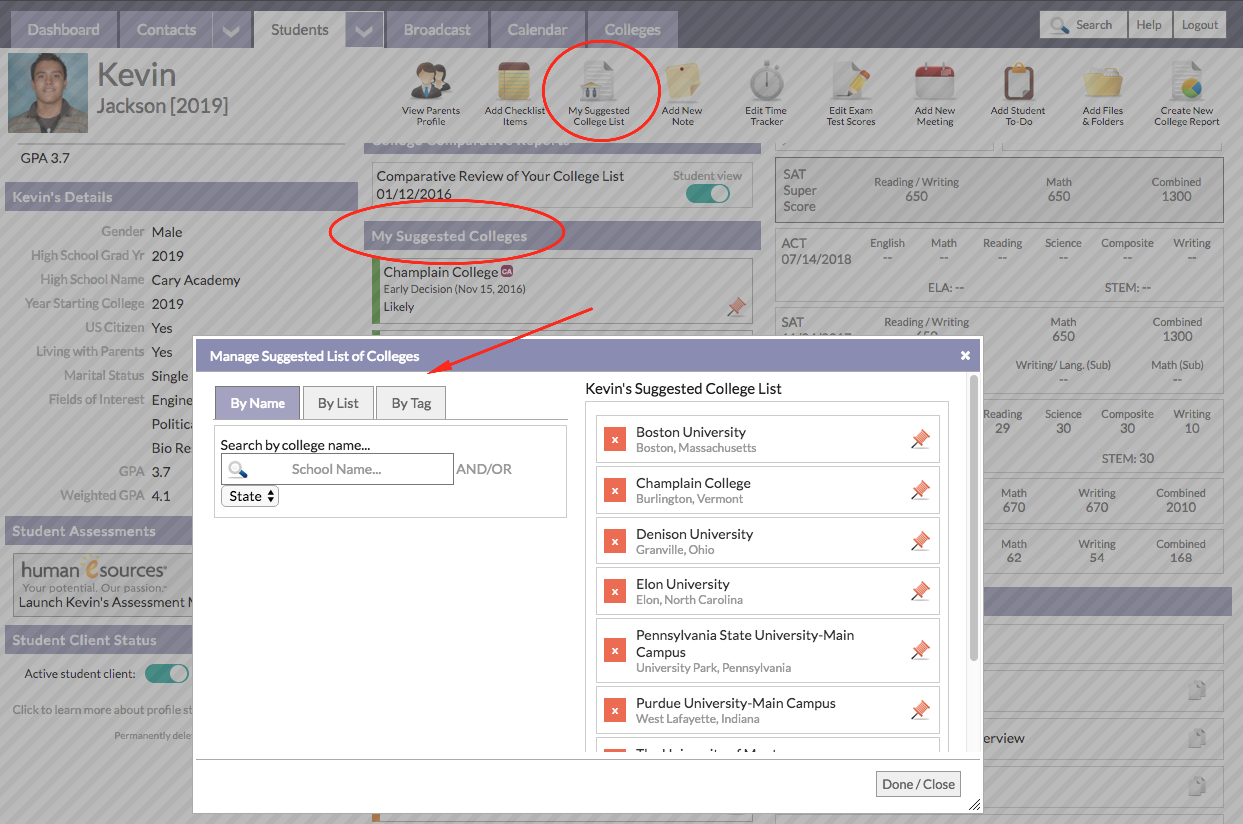
Task: Expand the Contacts tab dropdown arrow
Action: (231, 30)
